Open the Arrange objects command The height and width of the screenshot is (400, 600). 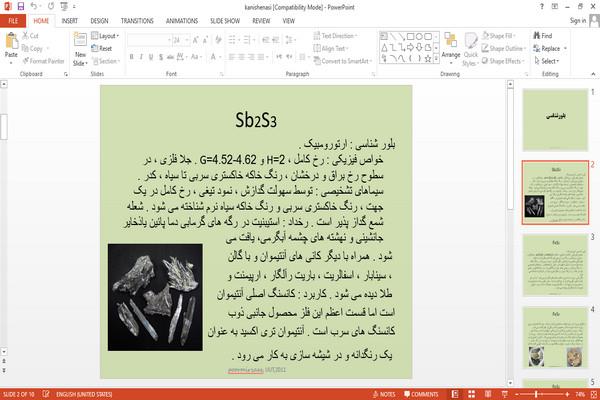click(x=451, y=48)
